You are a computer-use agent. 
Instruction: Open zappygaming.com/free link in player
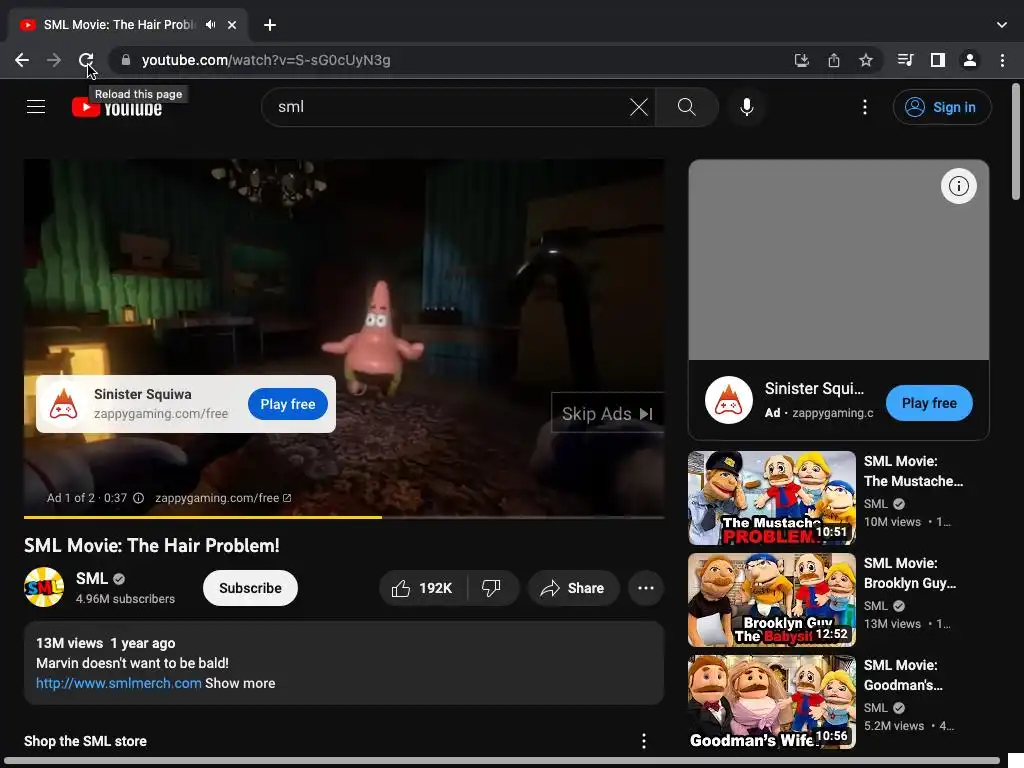point(223,498)
